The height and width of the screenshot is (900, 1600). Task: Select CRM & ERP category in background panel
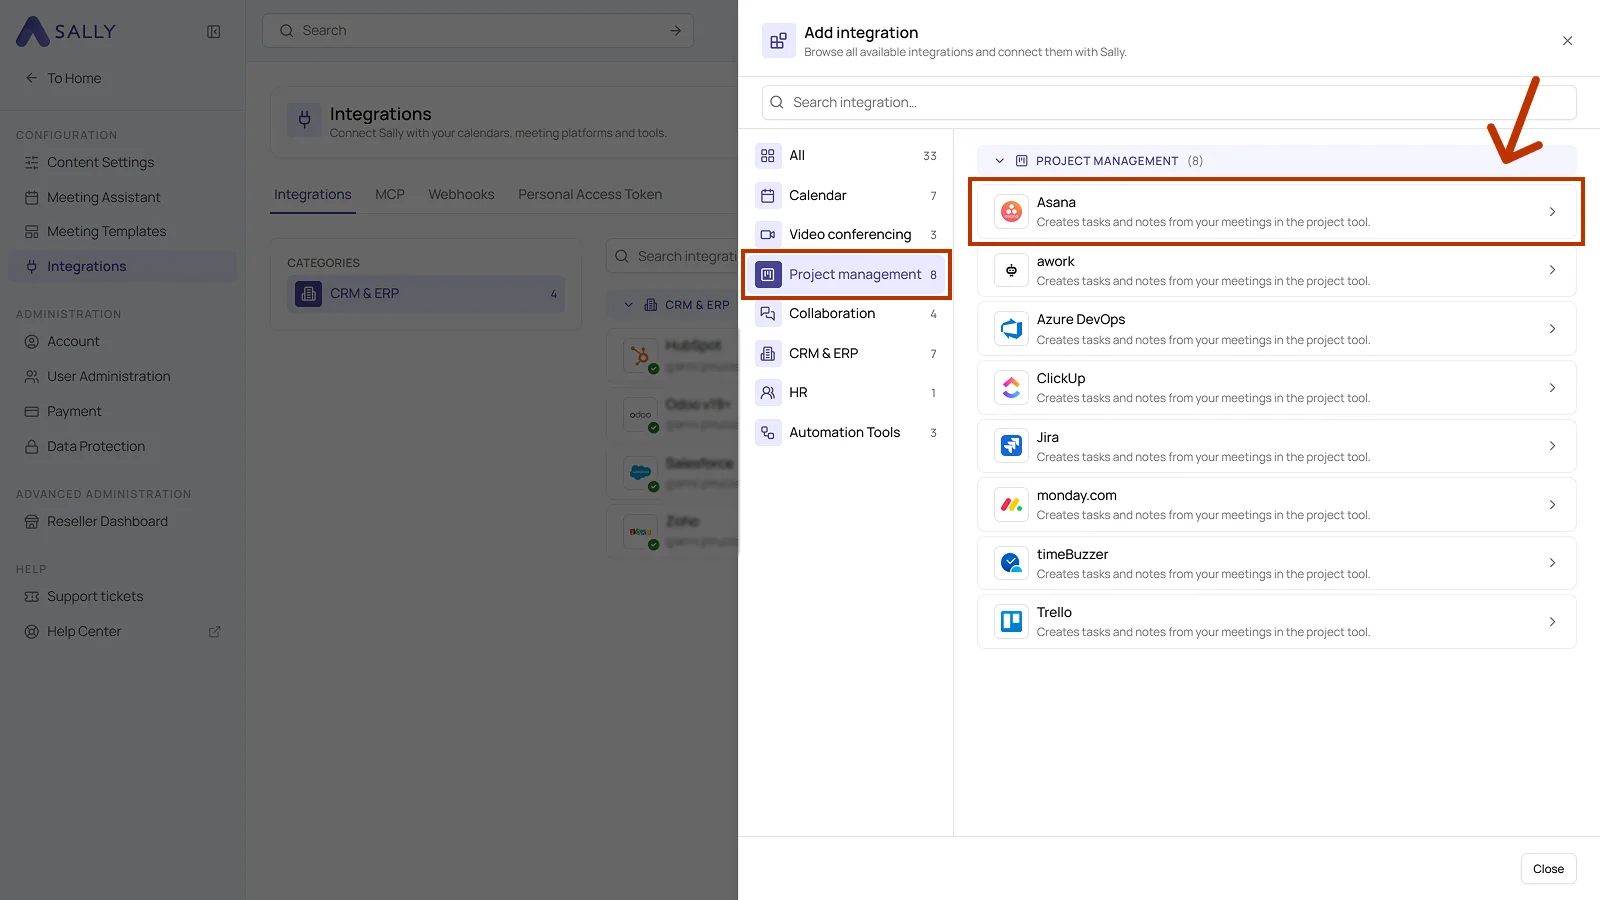click(426, 294)
